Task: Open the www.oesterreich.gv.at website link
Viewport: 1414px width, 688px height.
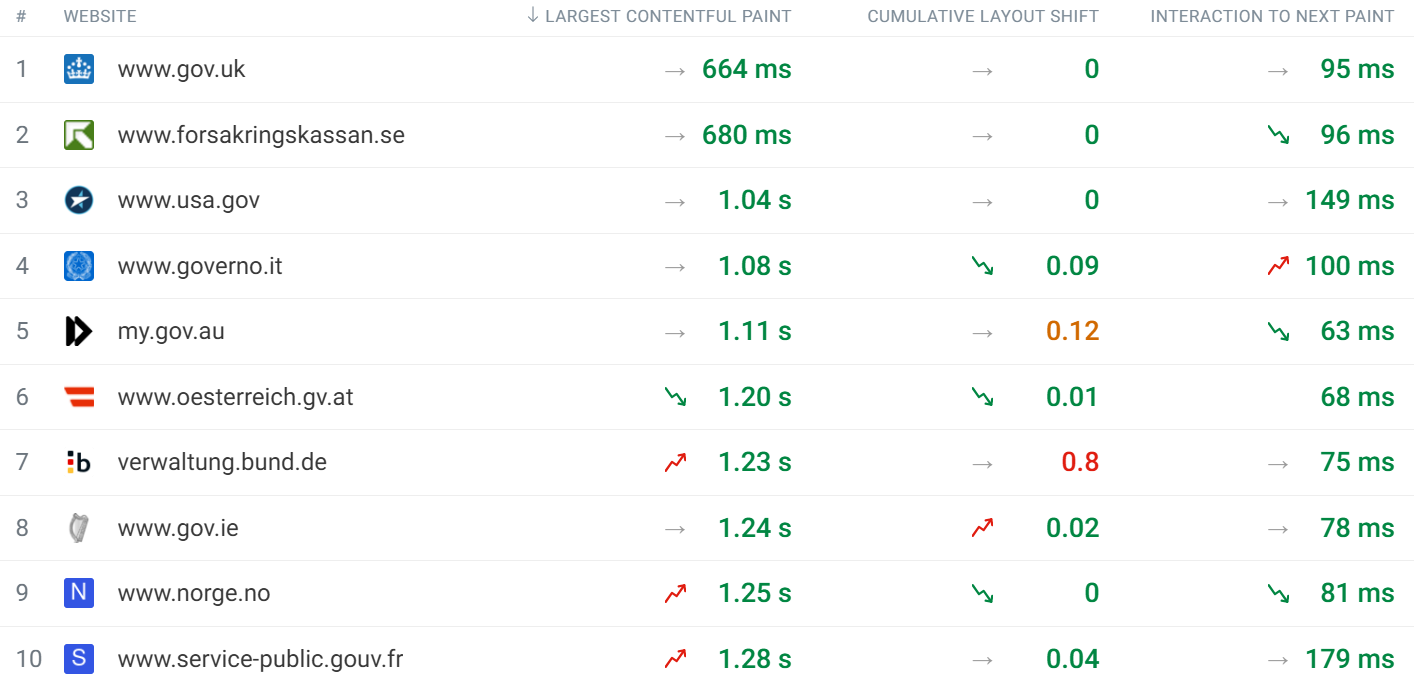Action: tap(236, 397)
